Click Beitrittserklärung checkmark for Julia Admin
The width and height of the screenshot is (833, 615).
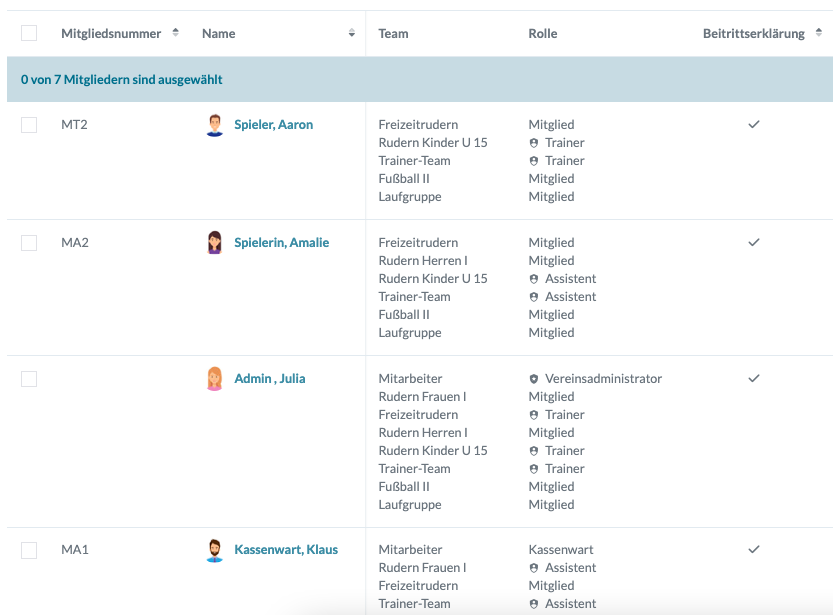(754, 379)
